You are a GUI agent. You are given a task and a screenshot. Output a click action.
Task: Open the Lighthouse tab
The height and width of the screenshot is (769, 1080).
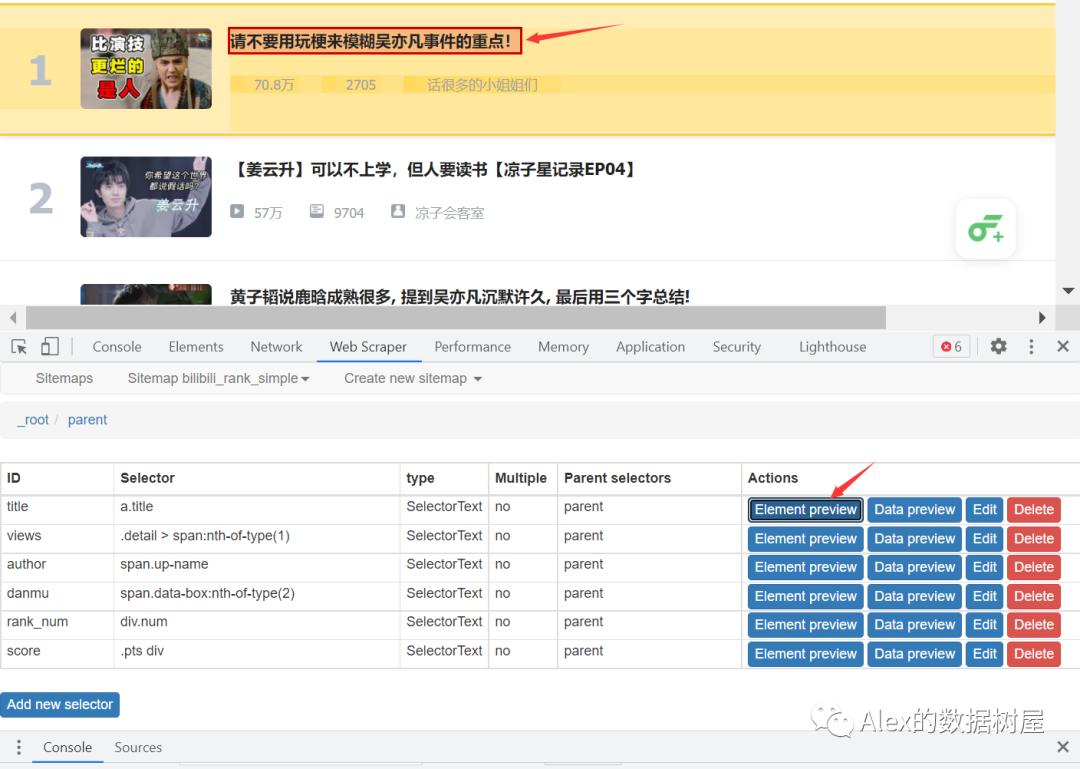point(832,347)
